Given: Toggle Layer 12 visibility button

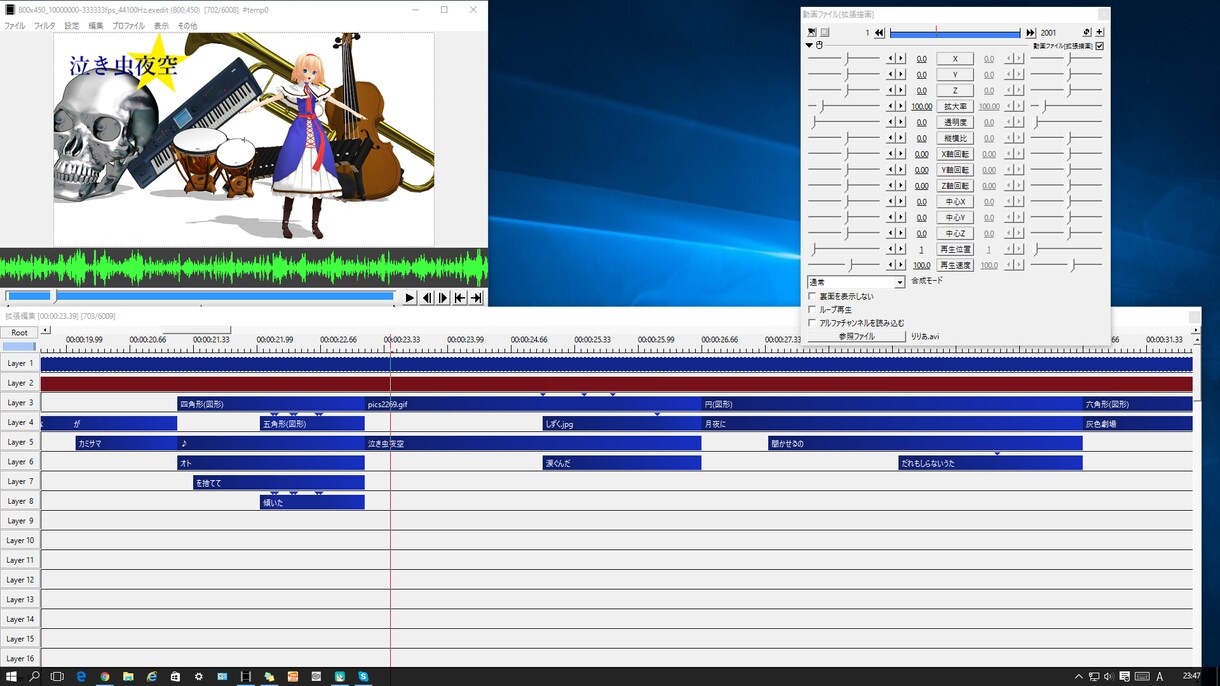Looking at the screenshot, I should (x=20, y=580).
